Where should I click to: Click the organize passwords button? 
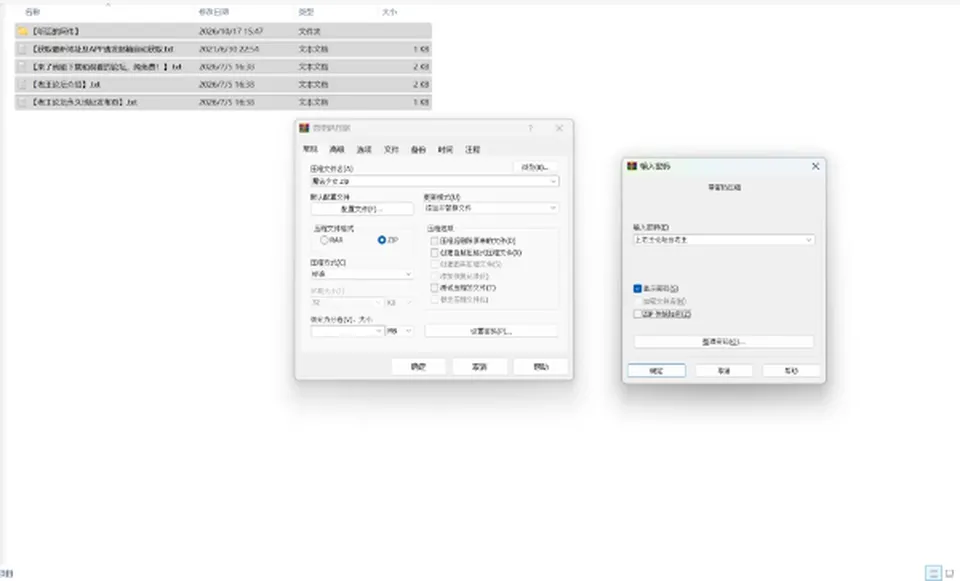coord(724,342)
